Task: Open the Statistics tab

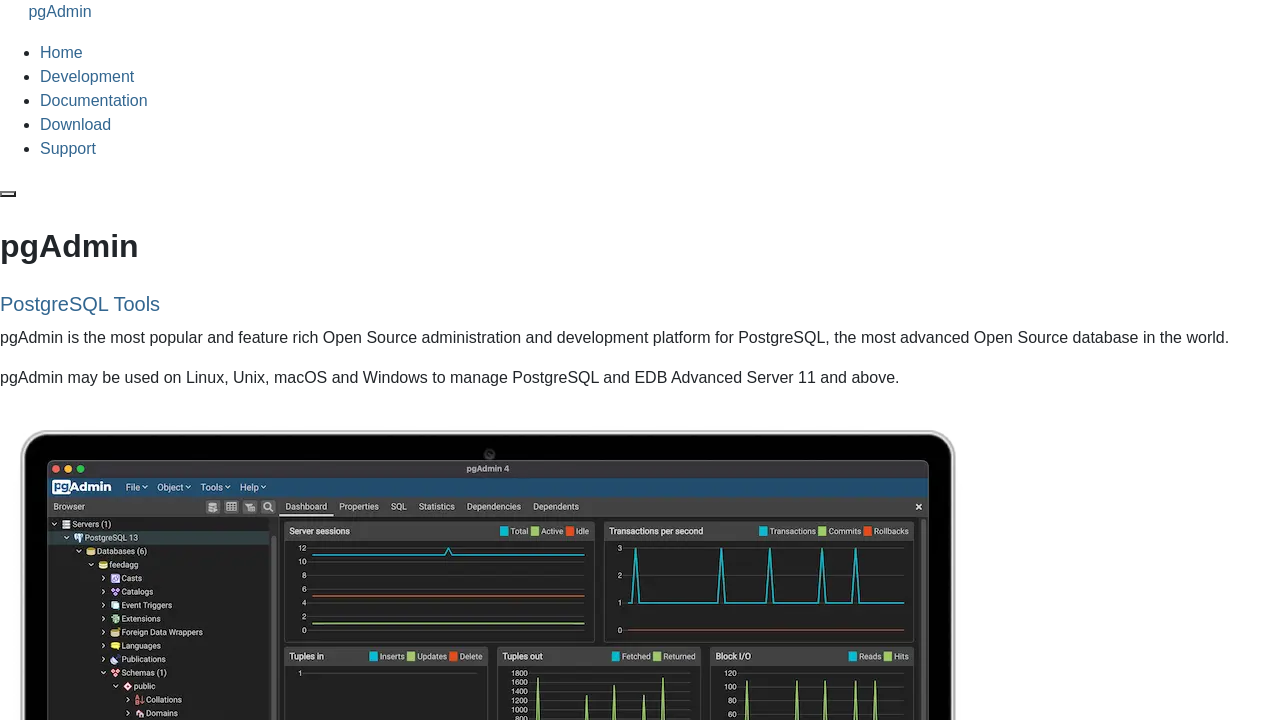Action: click(x=436, y=507)
